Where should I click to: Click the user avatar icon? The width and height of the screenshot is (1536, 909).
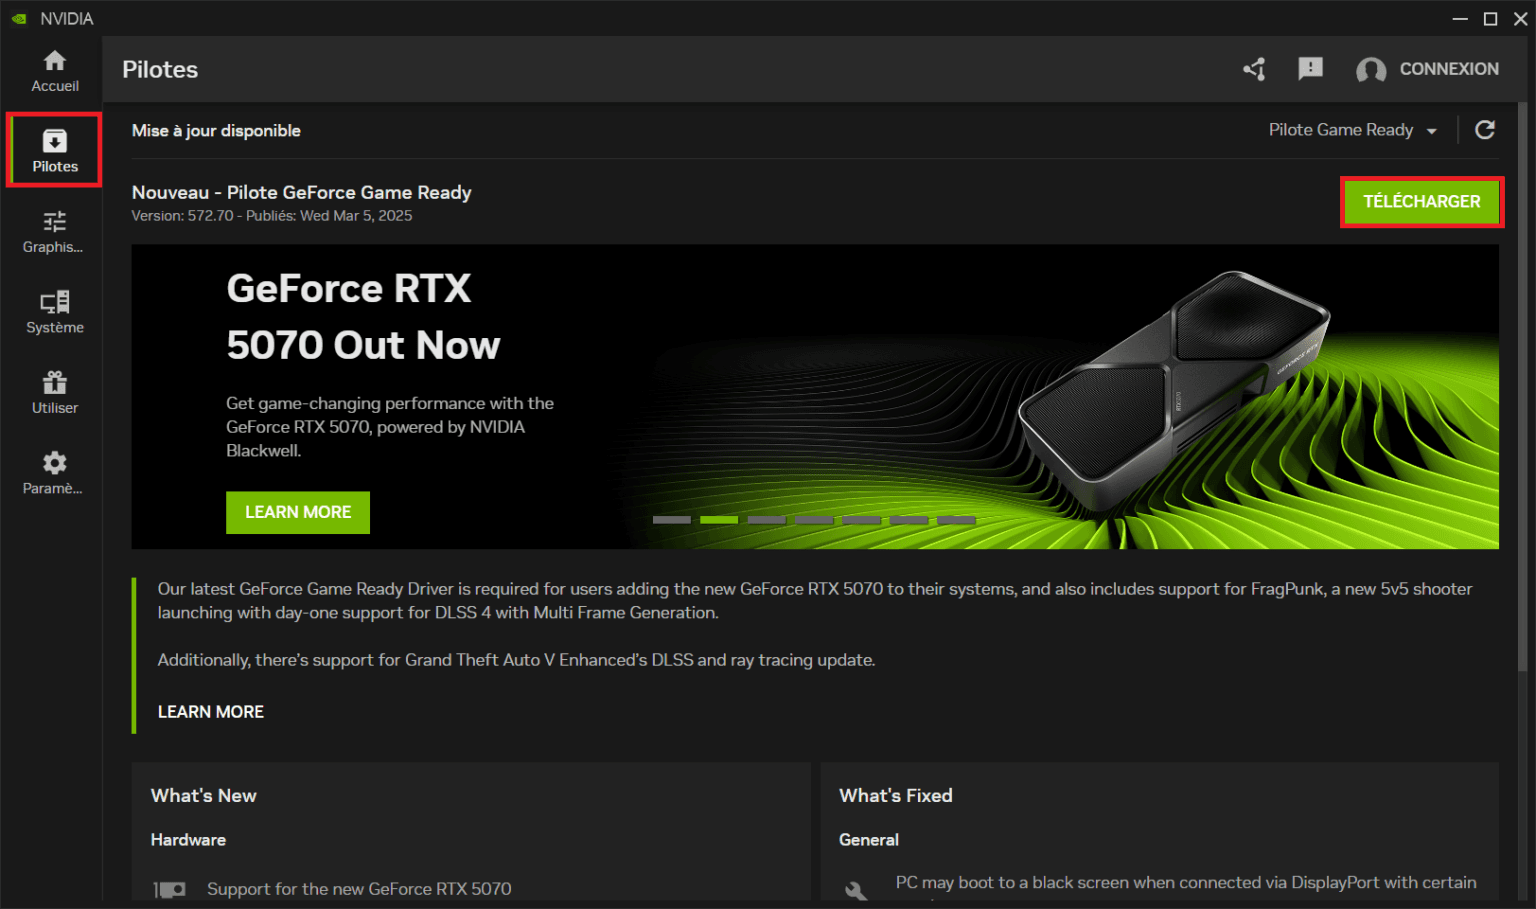tap(1370, 70)
